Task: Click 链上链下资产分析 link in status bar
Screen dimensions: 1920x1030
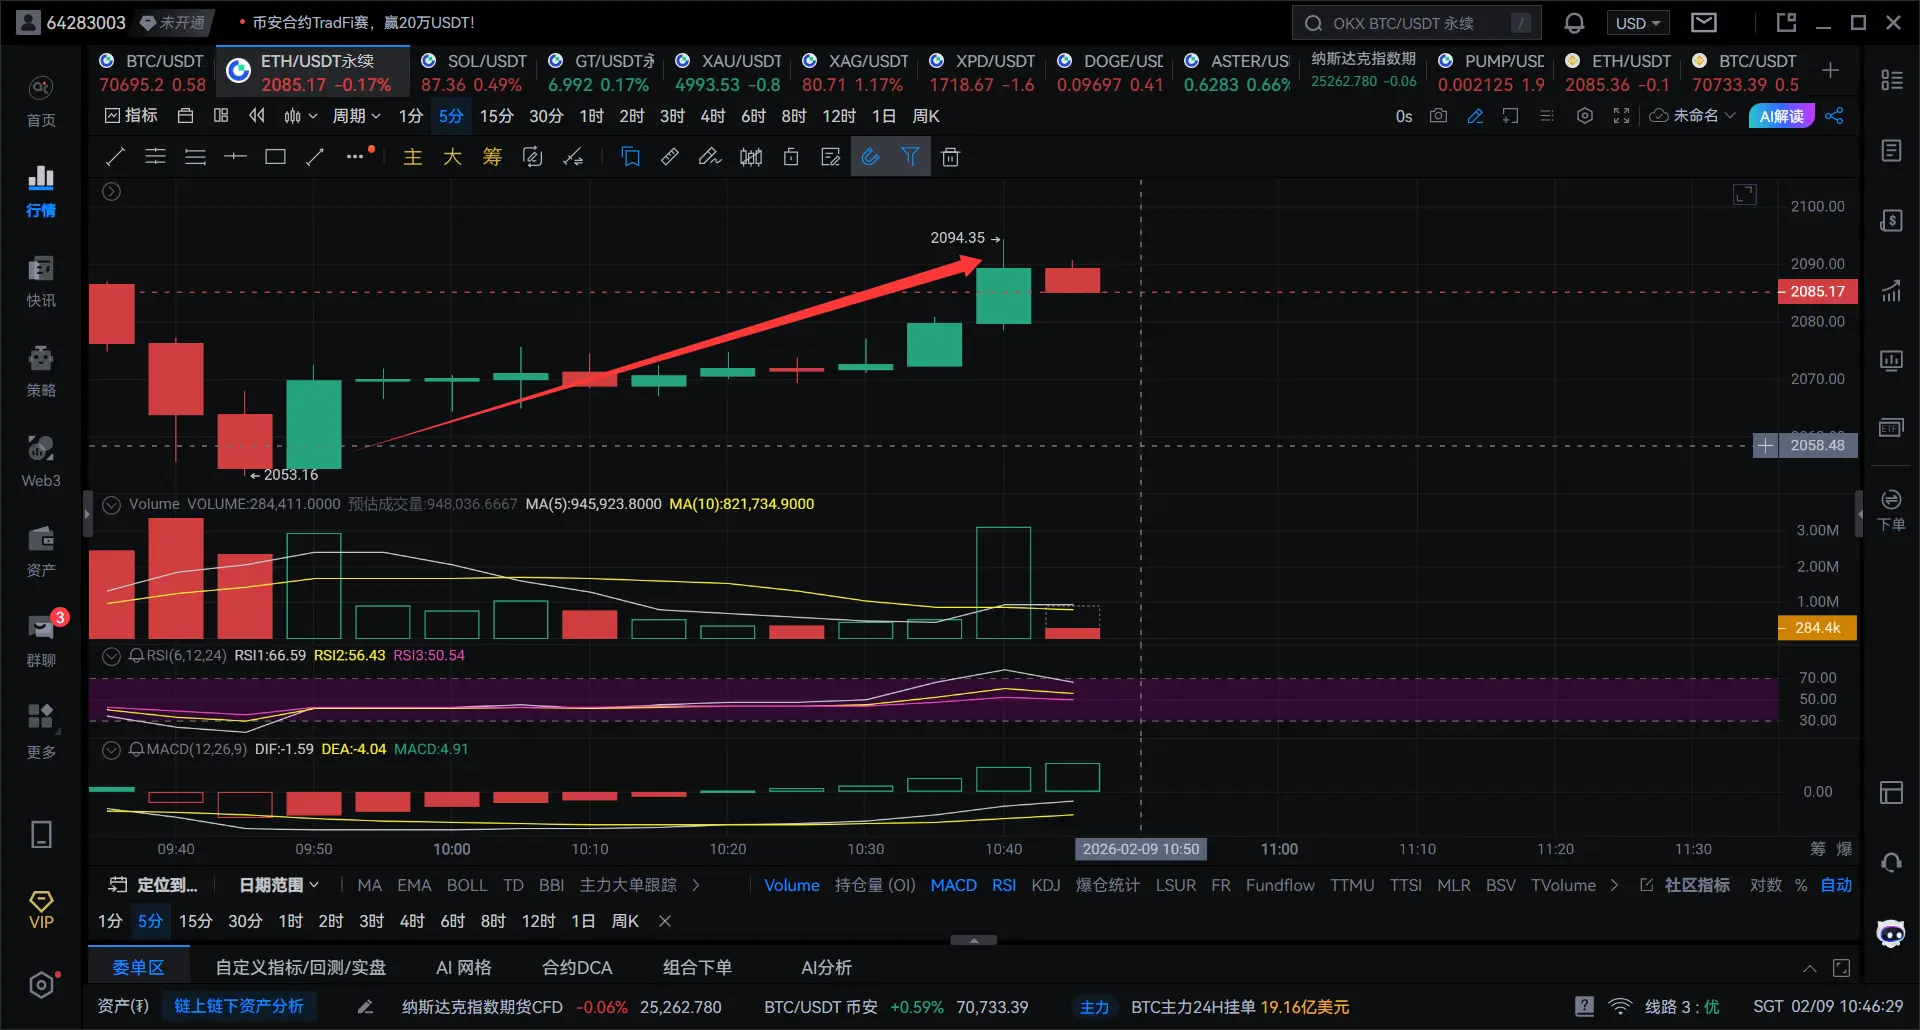Action: tap(238, 1006)
